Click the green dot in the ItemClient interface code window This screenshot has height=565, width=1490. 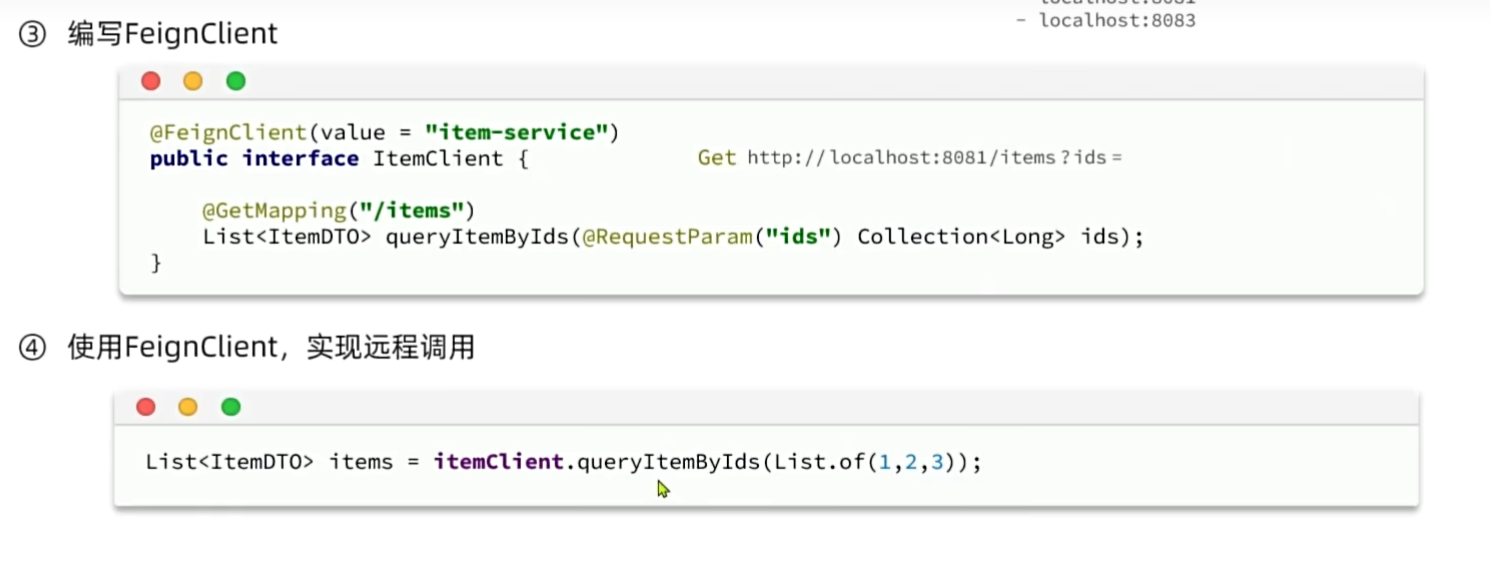pyautogui.click(x=236, y=81)
